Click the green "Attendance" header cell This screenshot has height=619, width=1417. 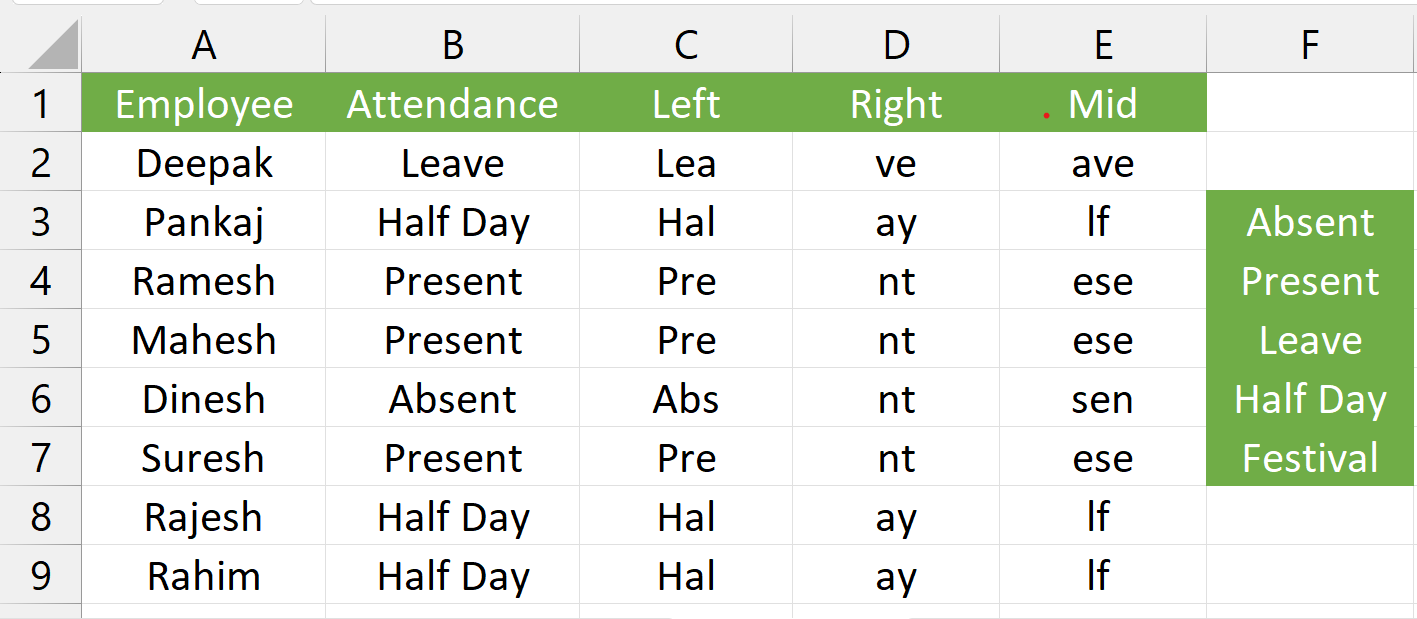click(452, 104)
